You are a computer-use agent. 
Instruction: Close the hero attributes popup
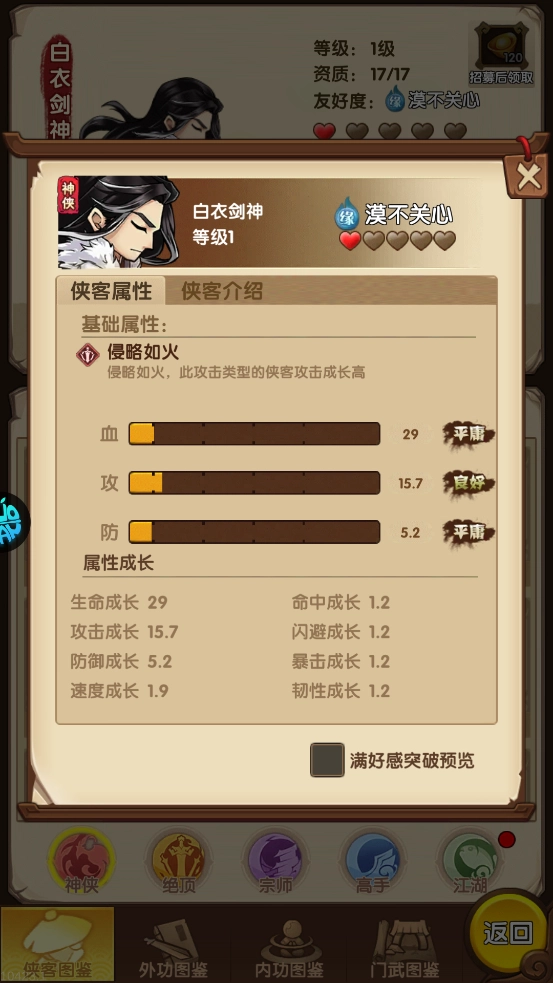tap(528, 177)
